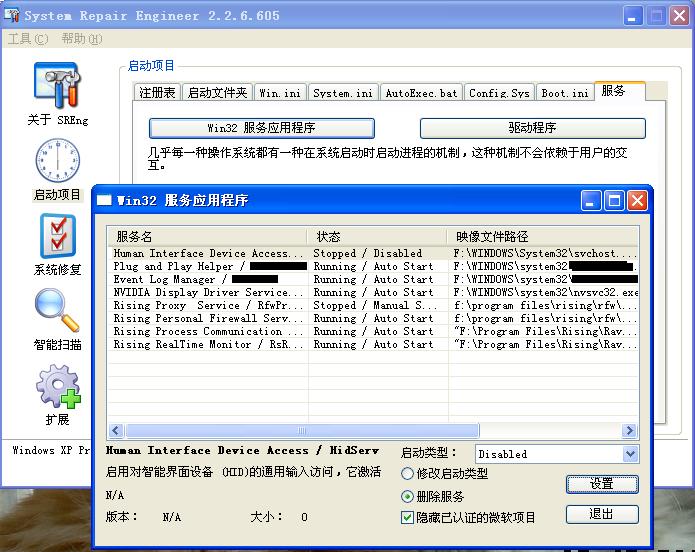Image resolution: width=695 pixels, height=552 pixels.
Task: Switch to the Boot.ini tab
Action: [565, 92]
